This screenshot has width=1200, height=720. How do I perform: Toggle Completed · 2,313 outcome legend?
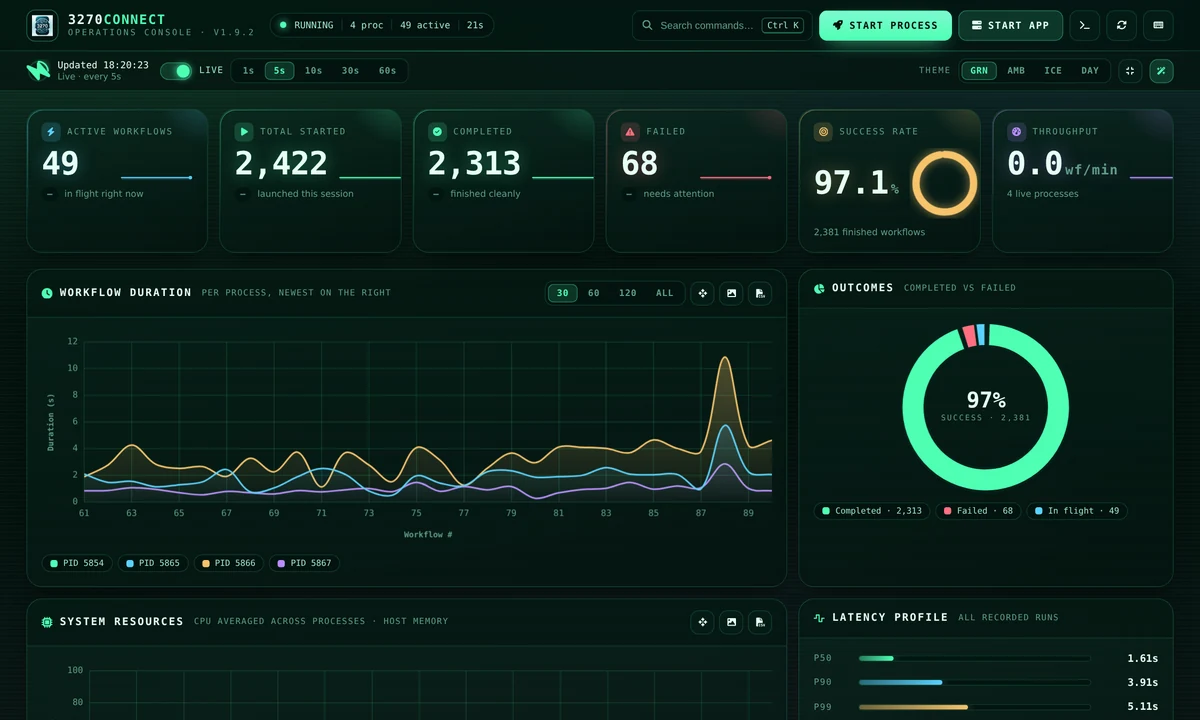pos(872,511)
